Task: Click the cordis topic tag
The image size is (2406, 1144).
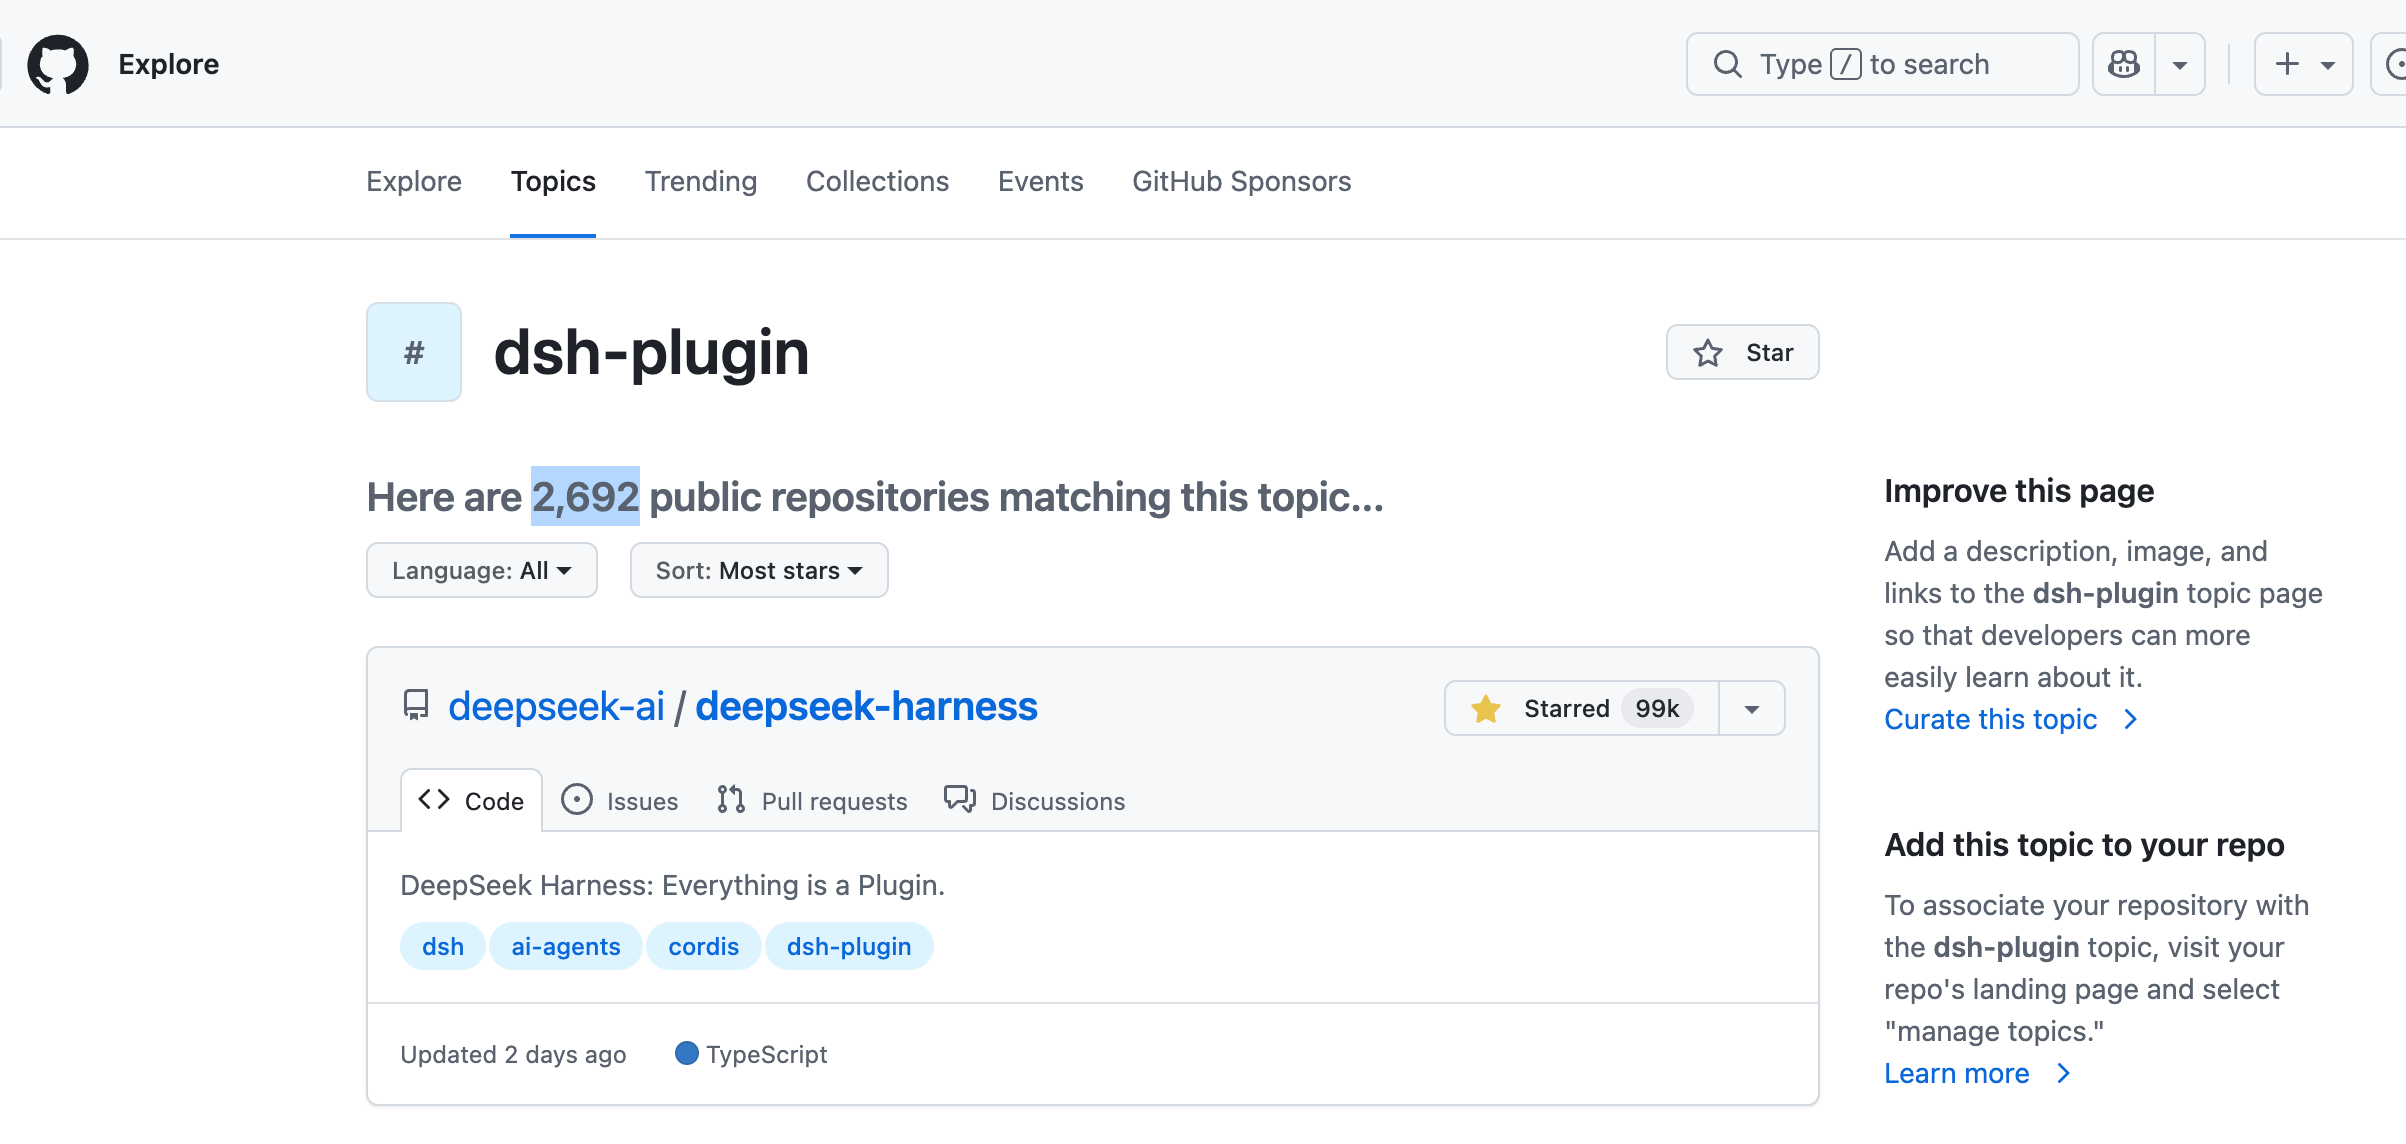Action: pyautogui.click(x=704, y=946)
